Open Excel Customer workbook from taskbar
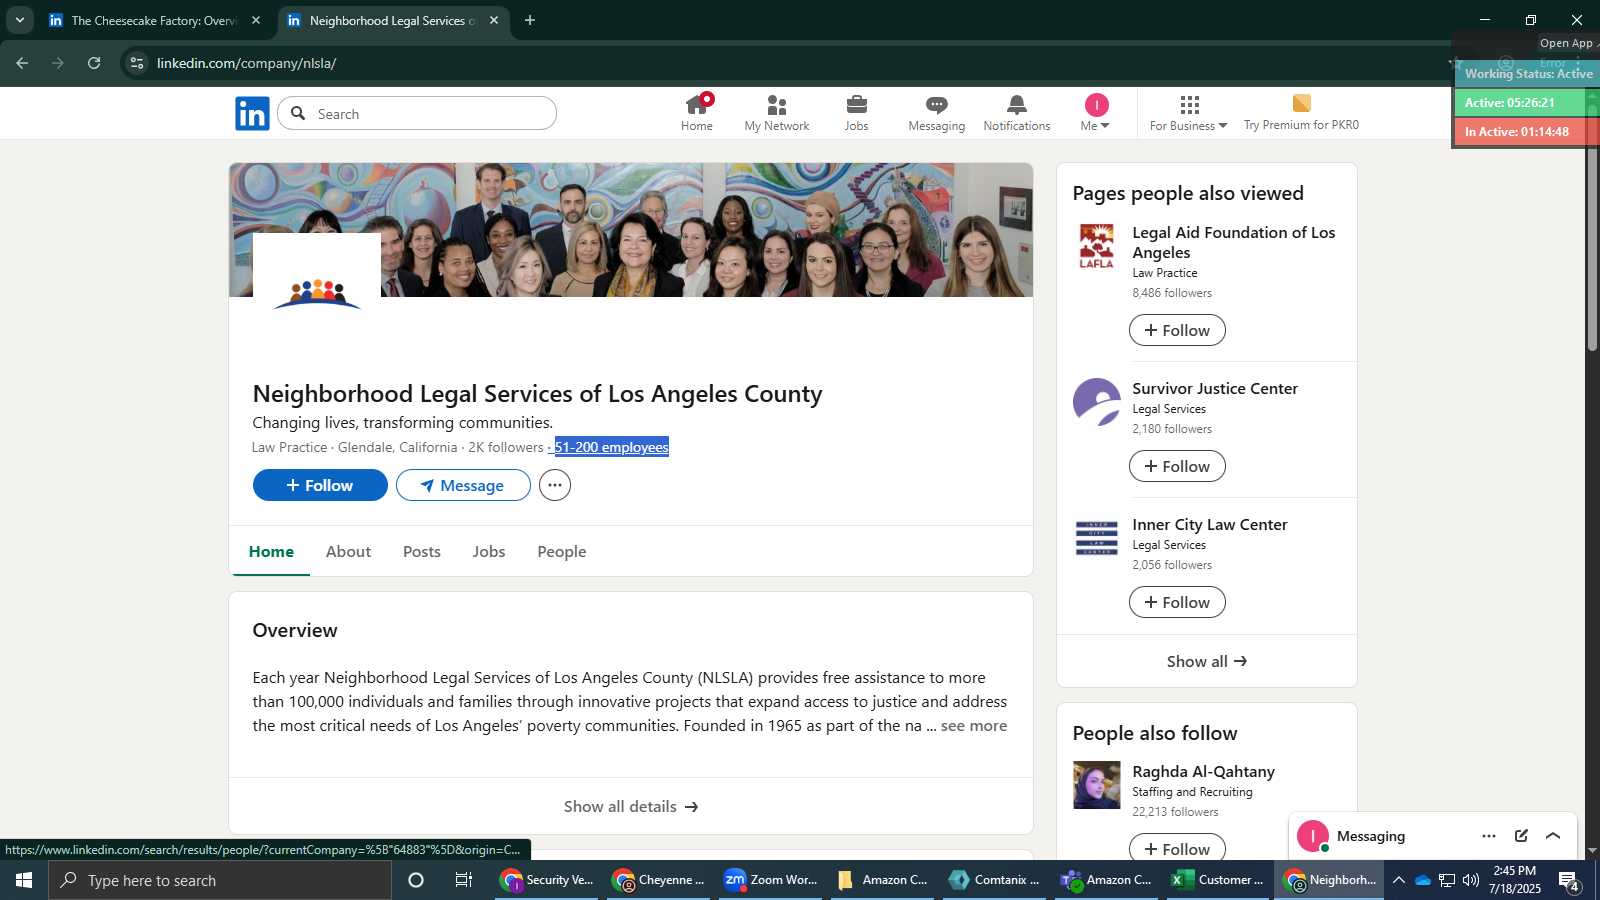This screenshot has width=1600, height=900. tap(1219, 880)
